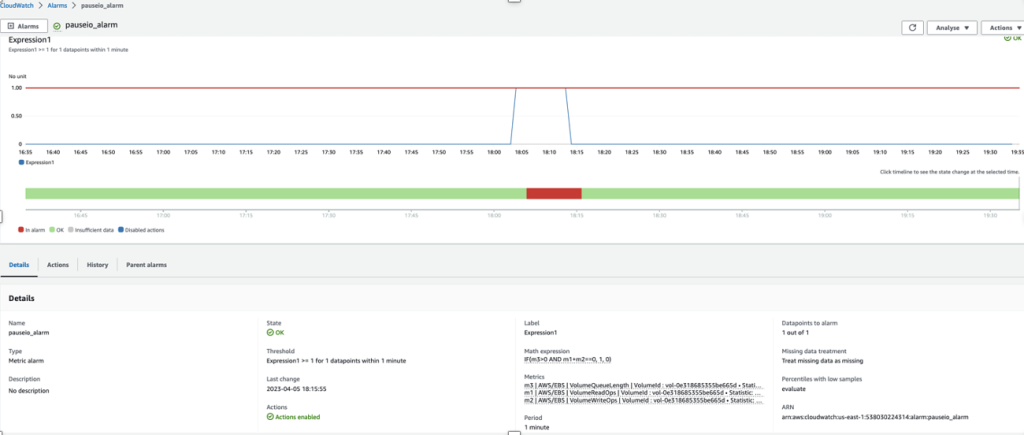
Task: Click the 'No description' text
Action: point(29,391)
